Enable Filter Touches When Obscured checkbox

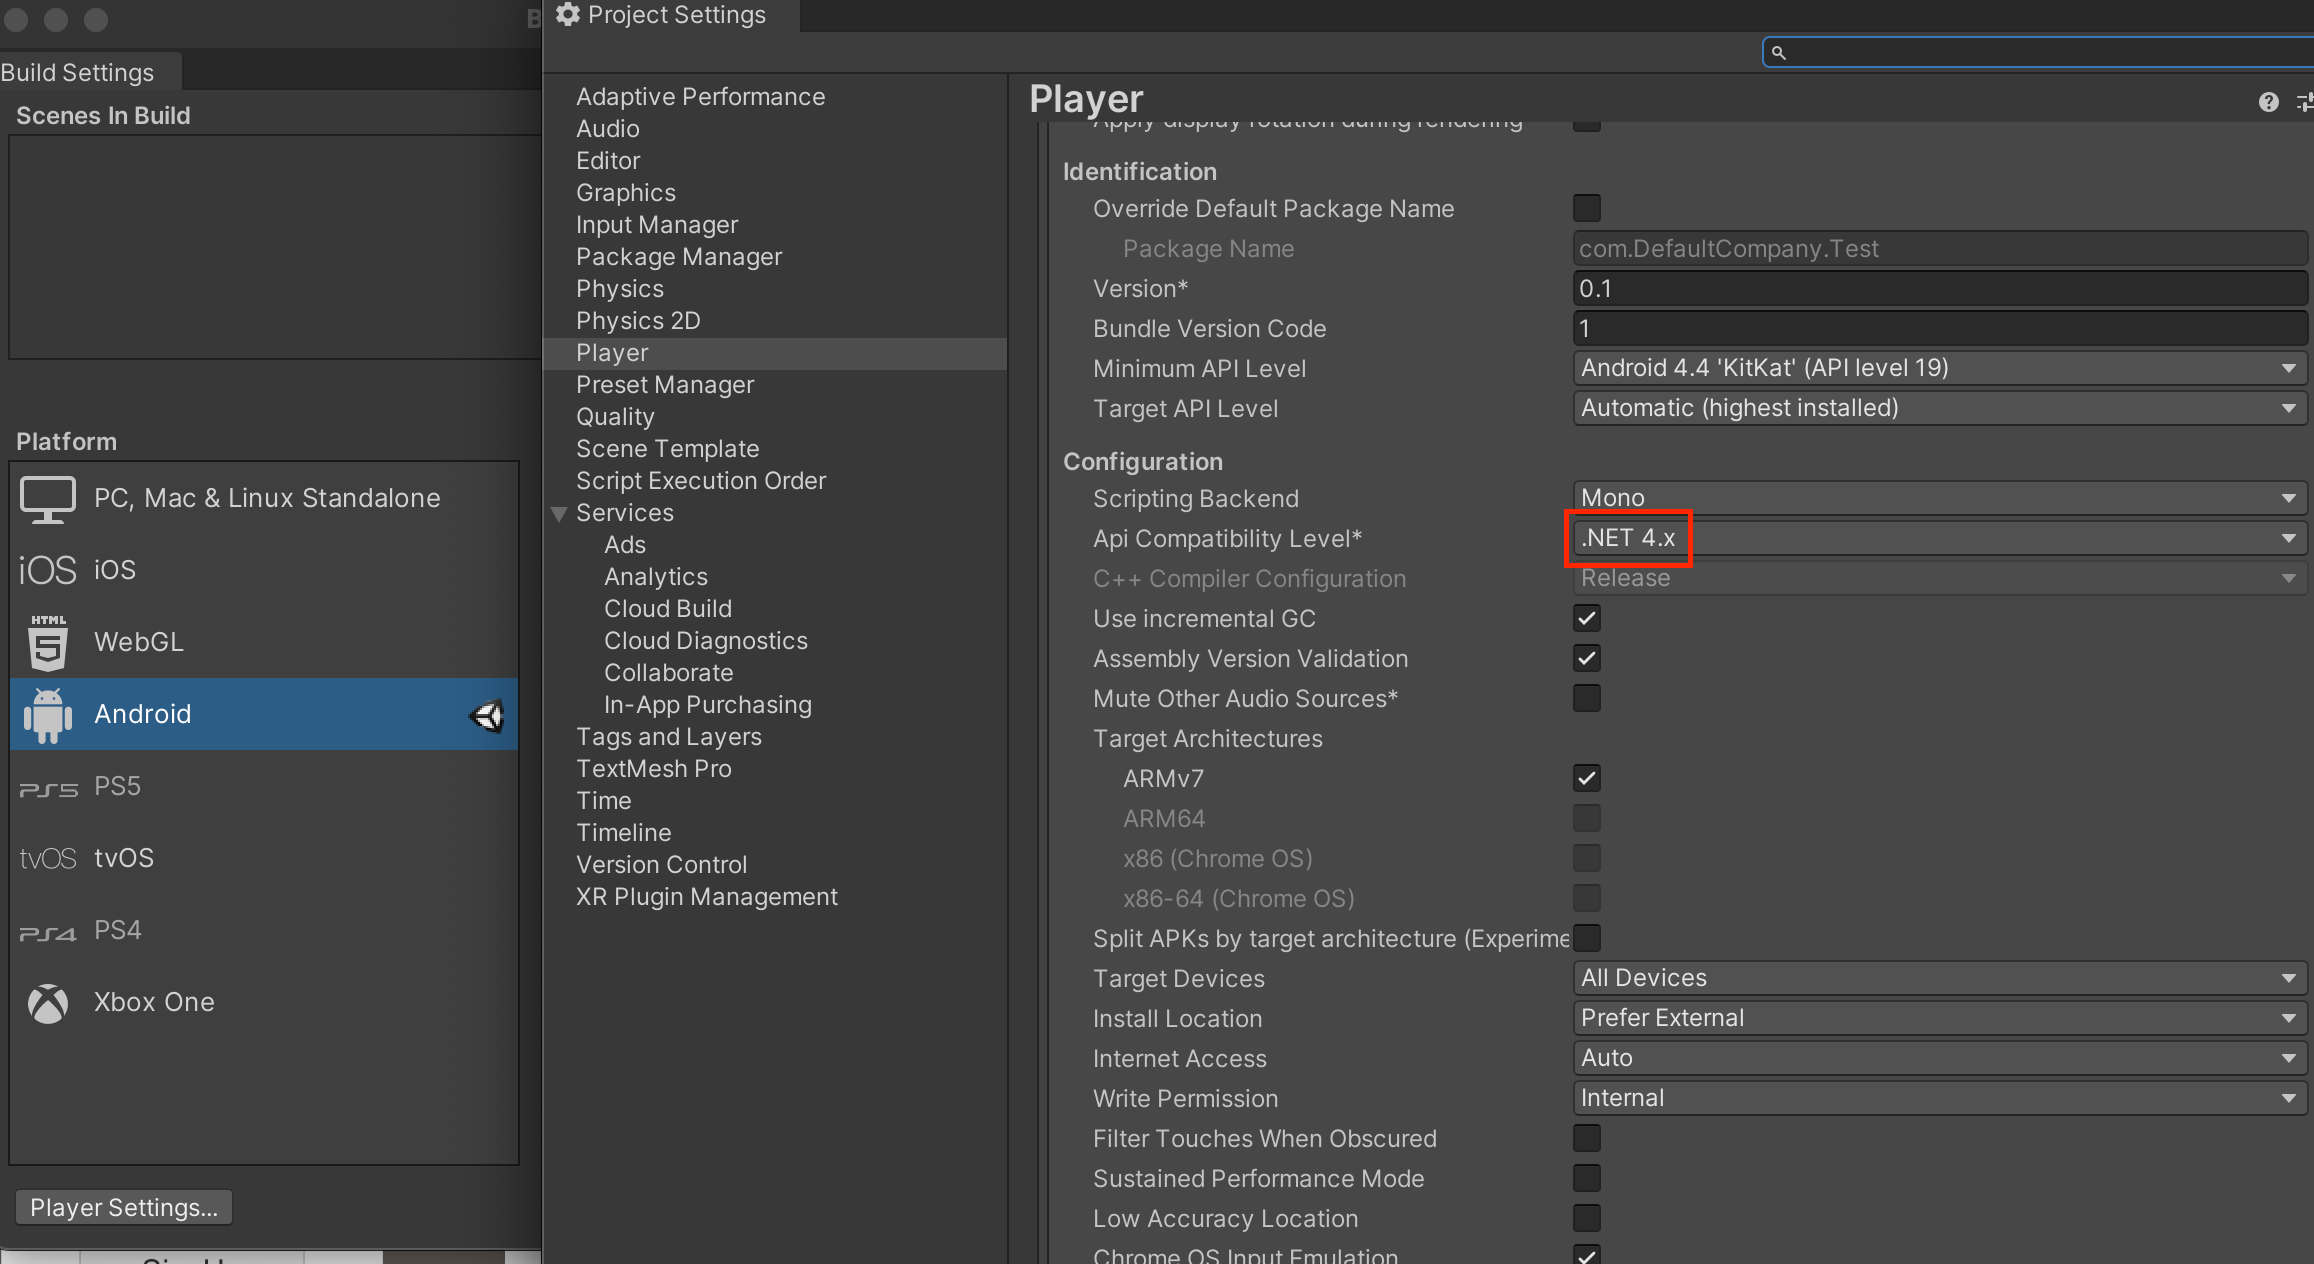(1586, 1138)
